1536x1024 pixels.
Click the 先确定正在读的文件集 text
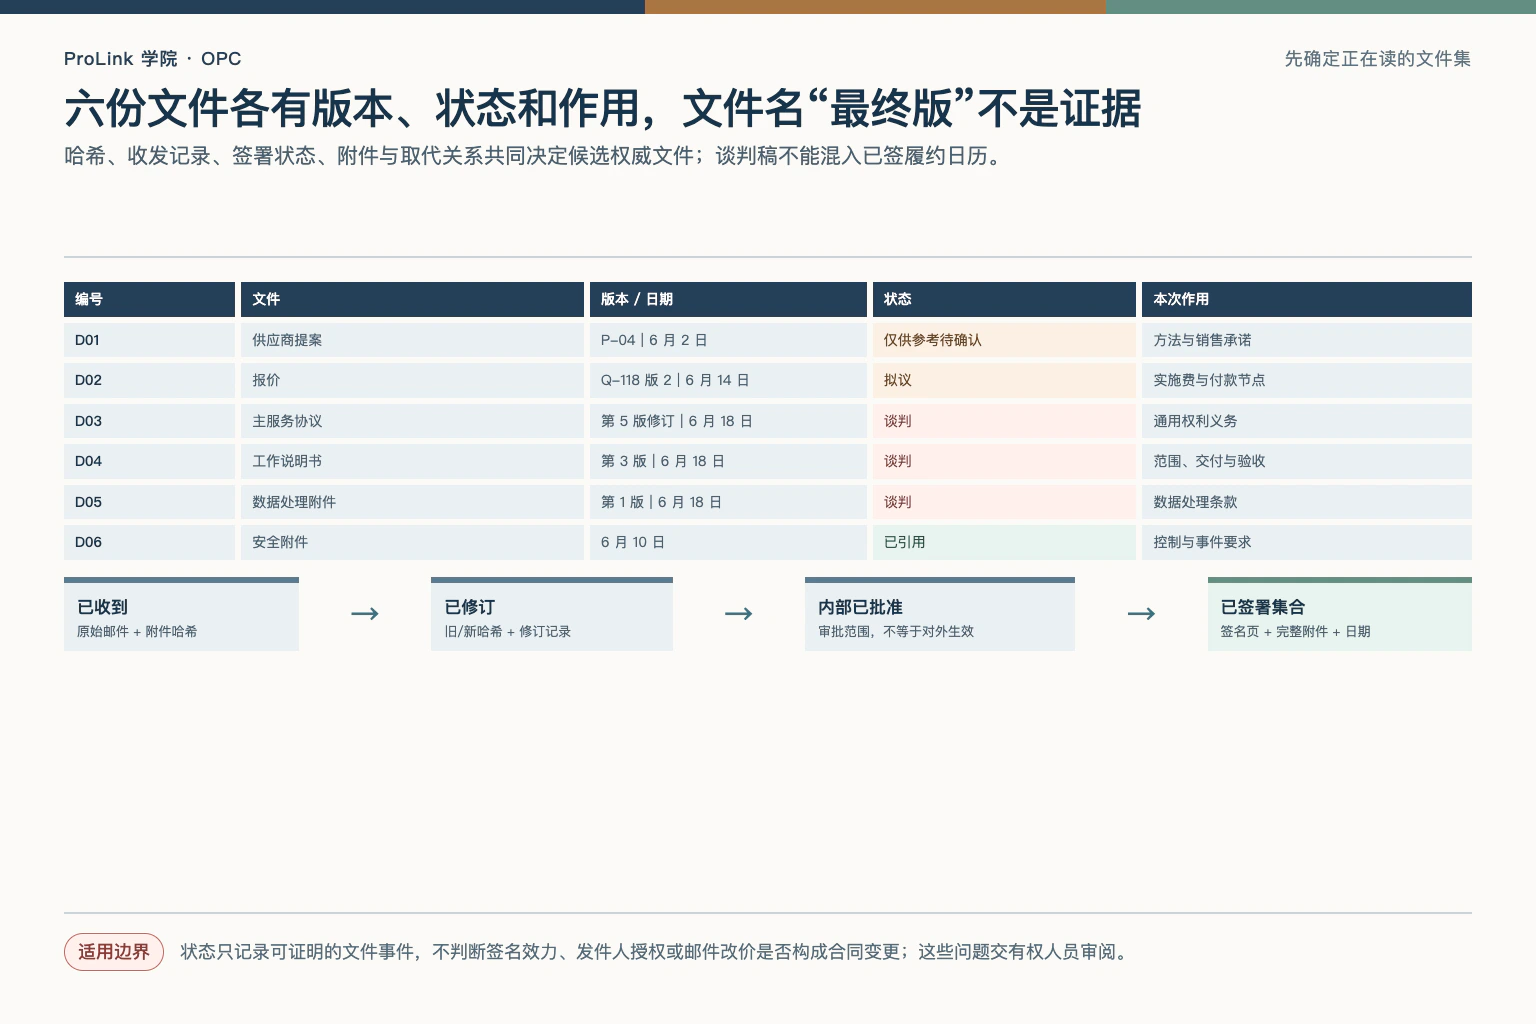tap(1378, 59)
